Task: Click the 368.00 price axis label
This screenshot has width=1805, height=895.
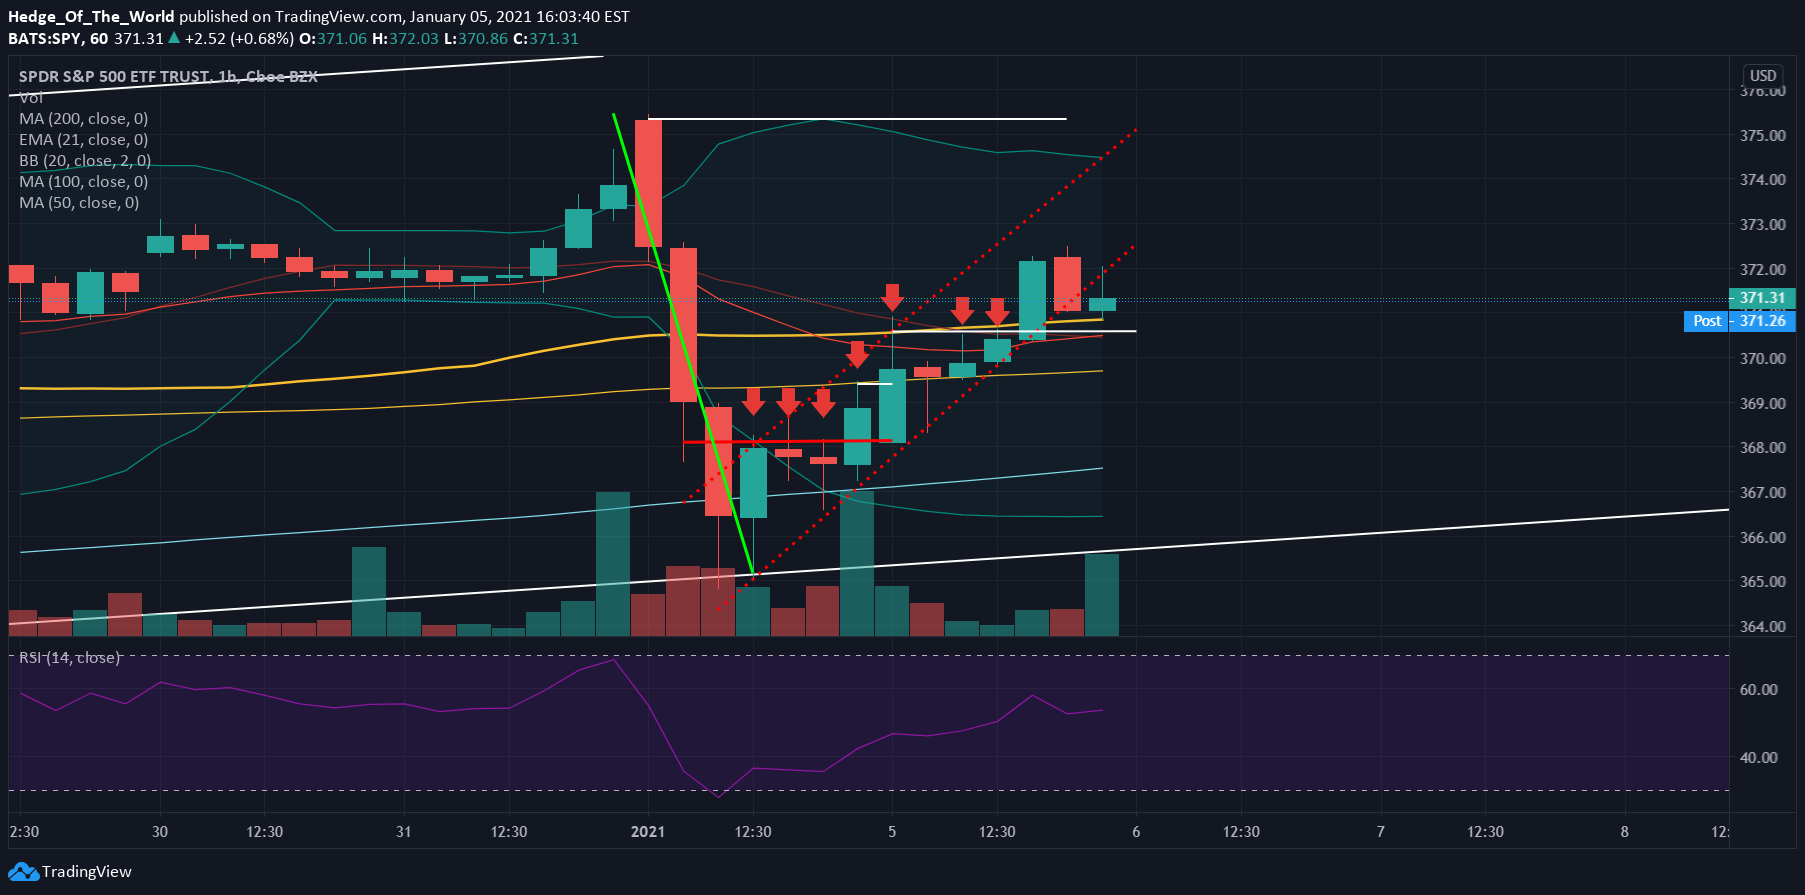Action: click(1762, 448)
